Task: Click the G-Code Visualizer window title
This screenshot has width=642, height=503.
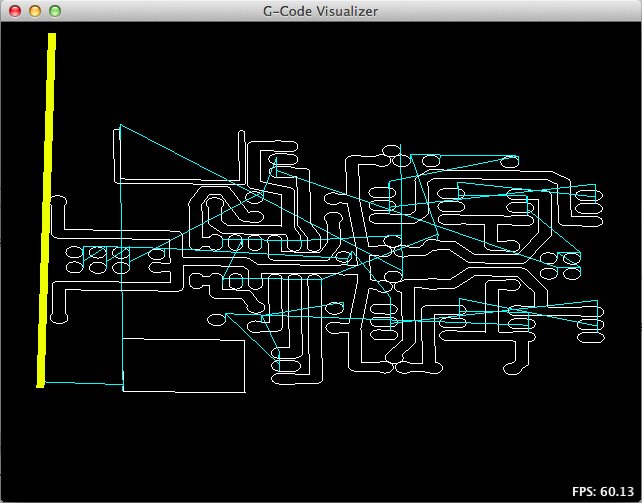Action: (320, 11)
